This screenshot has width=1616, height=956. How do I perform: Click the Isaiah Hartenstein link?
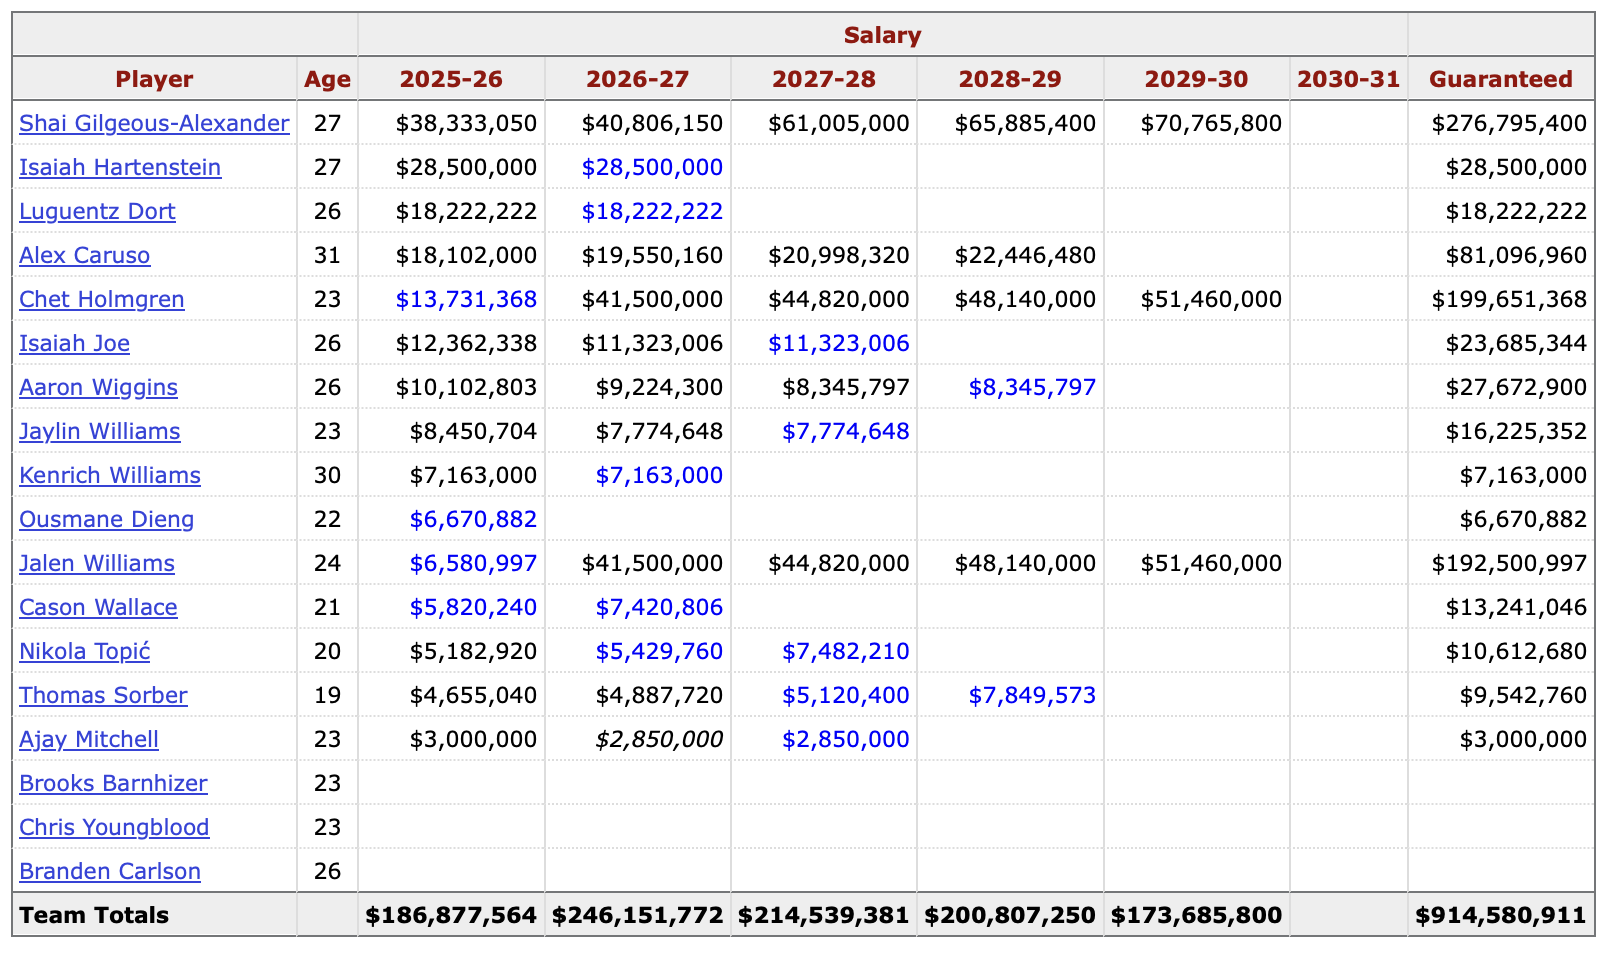click(x=120, y=167)
